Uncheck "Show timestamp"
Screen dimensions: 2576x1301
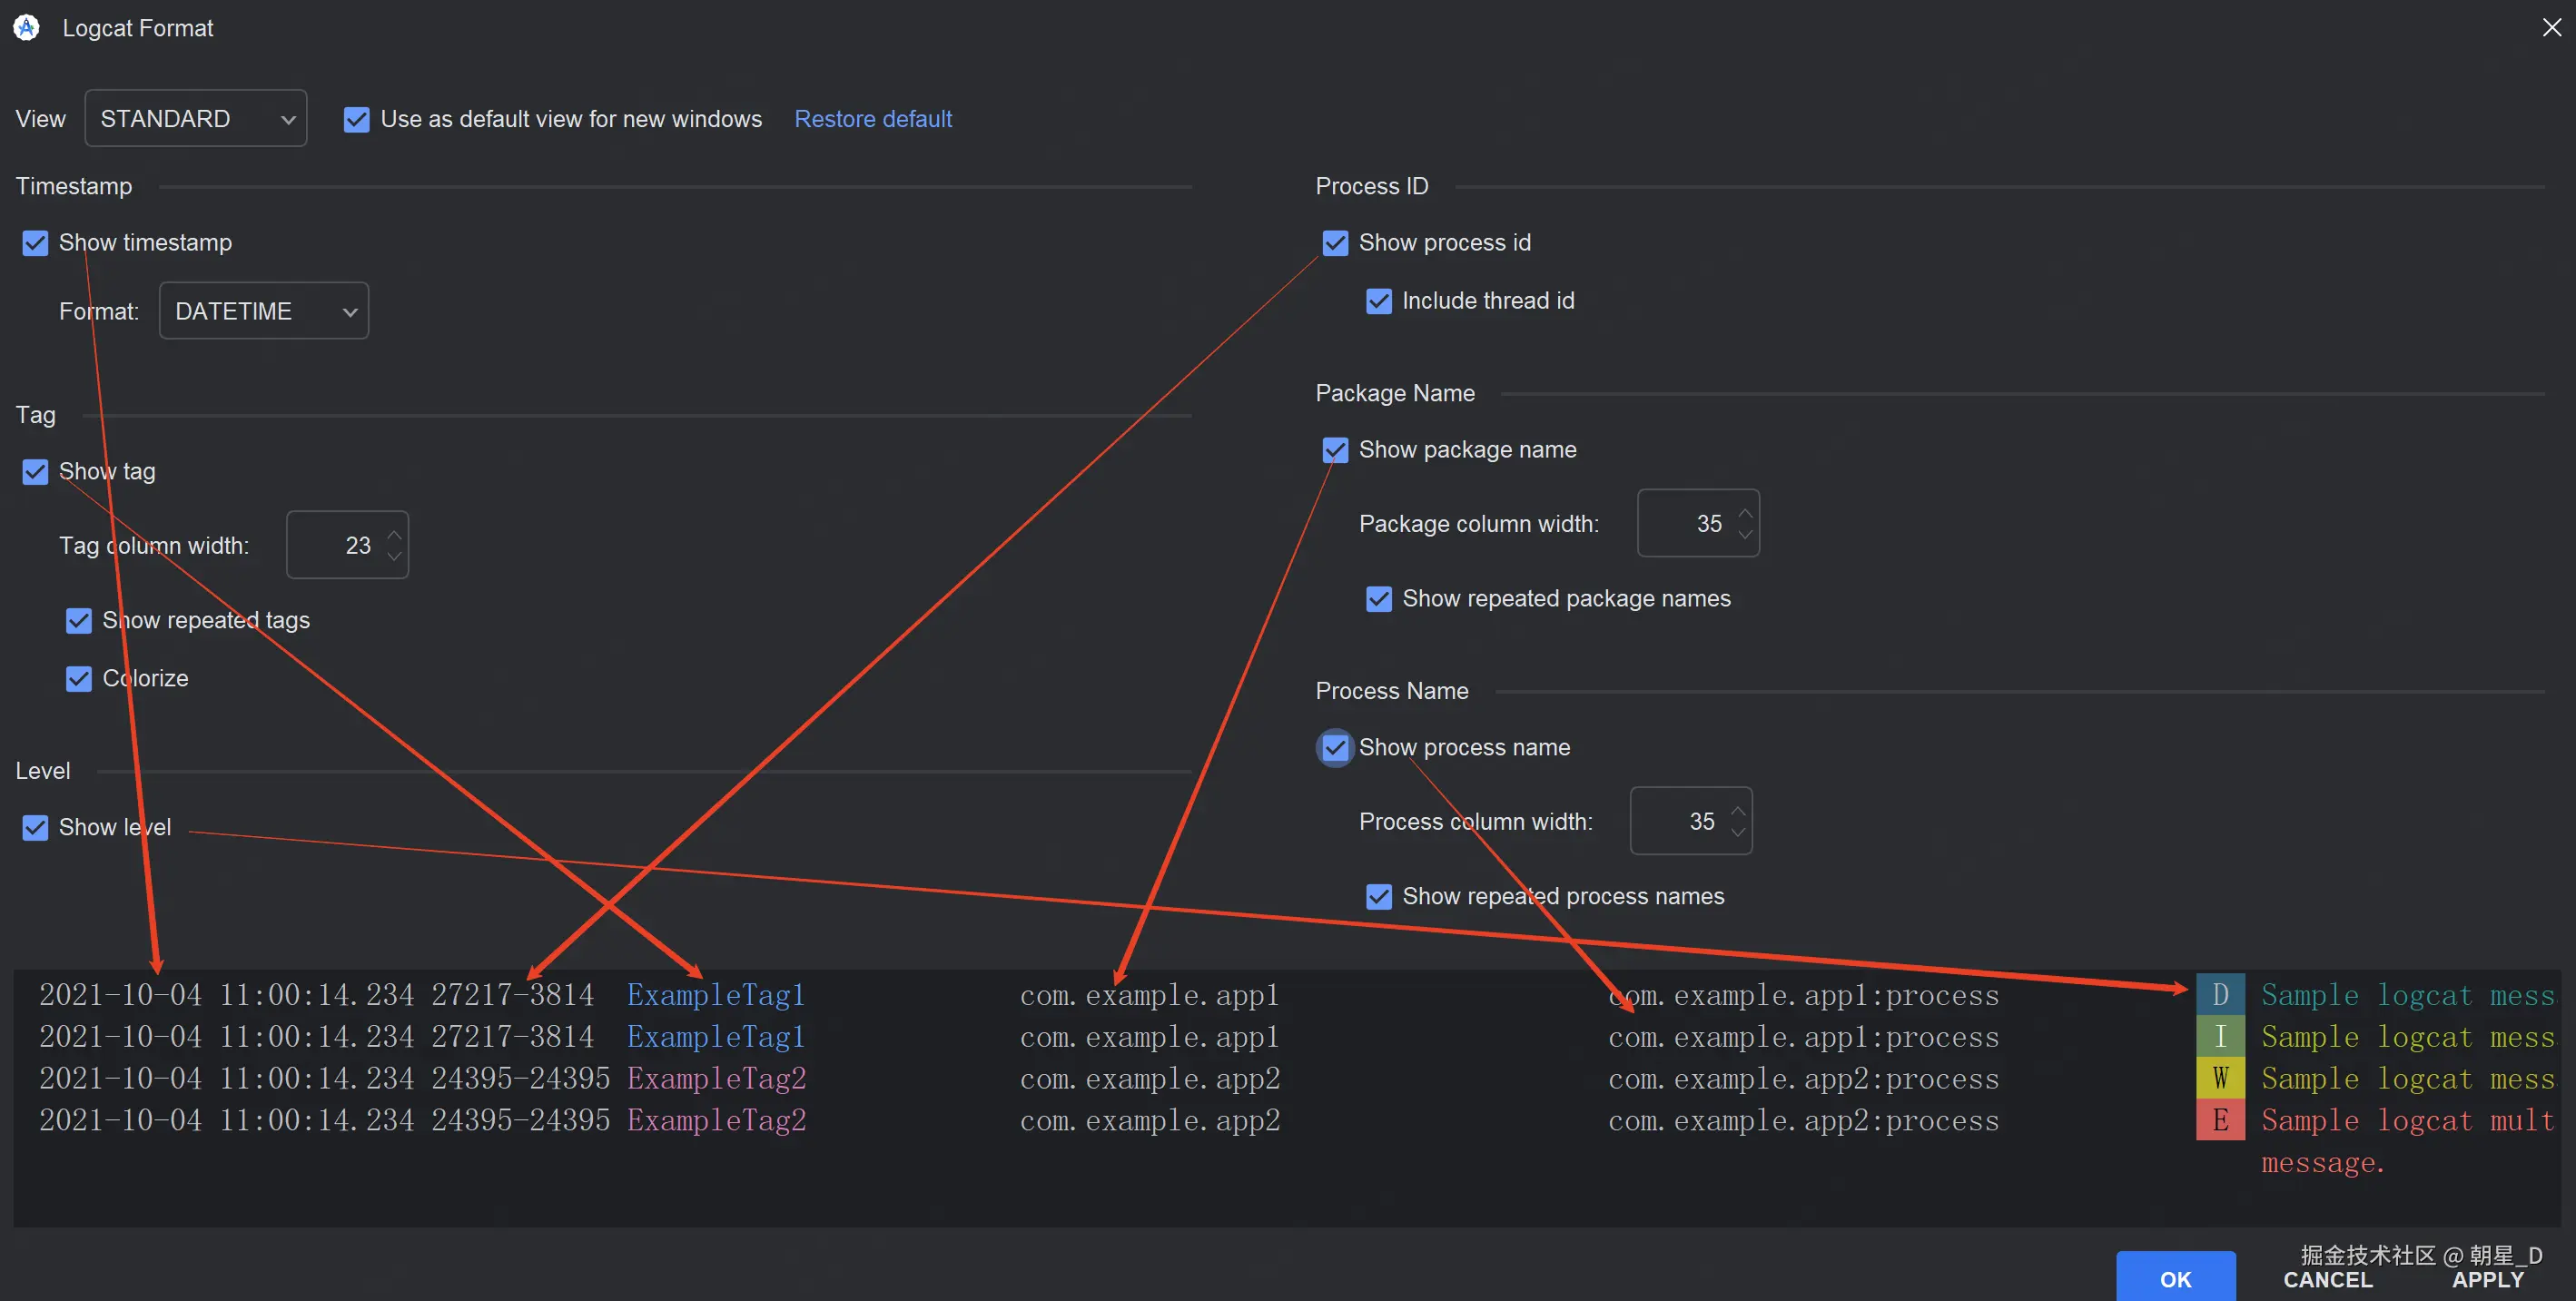point(35,242)
